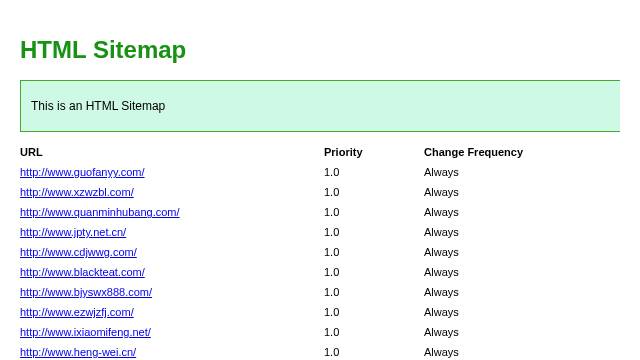
Task: Select priority 1.0 in quanminhubang.com row
Action: coord(331,212)
